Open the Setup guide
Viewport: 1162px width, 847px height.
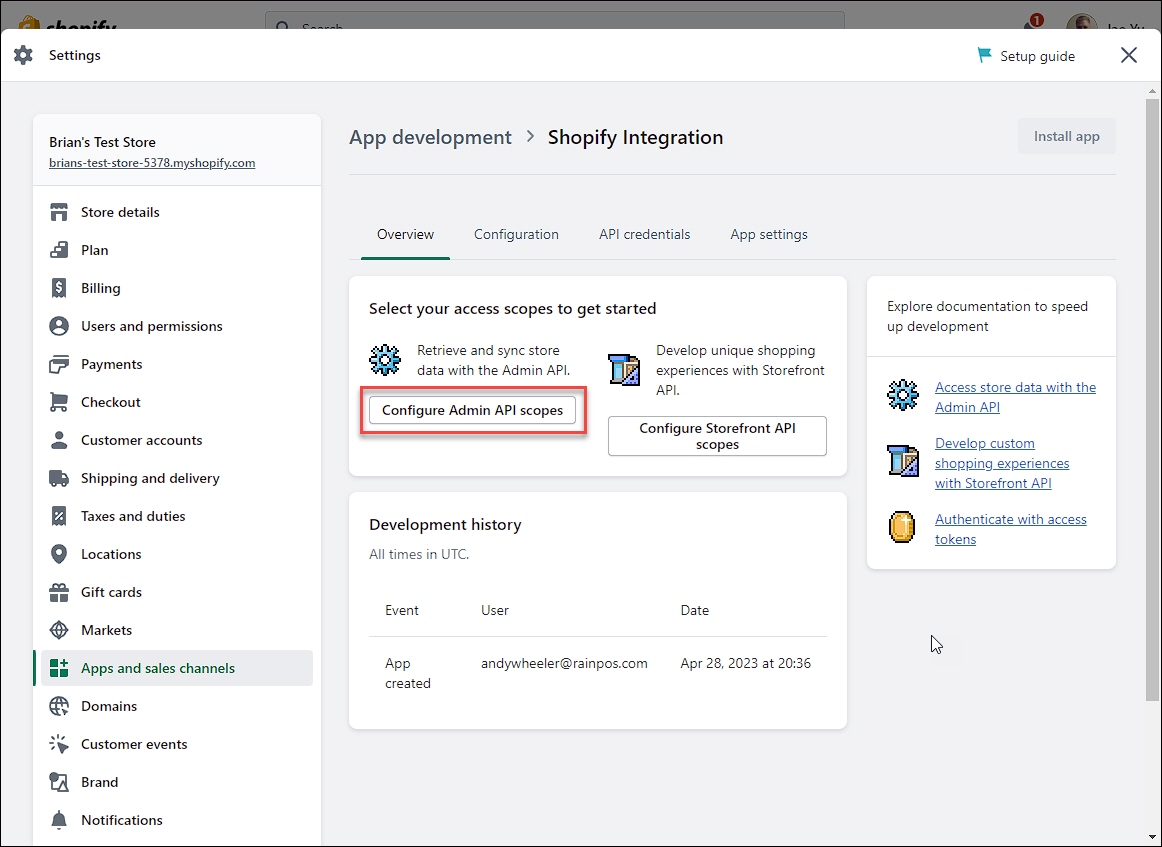coord(1026,56)
